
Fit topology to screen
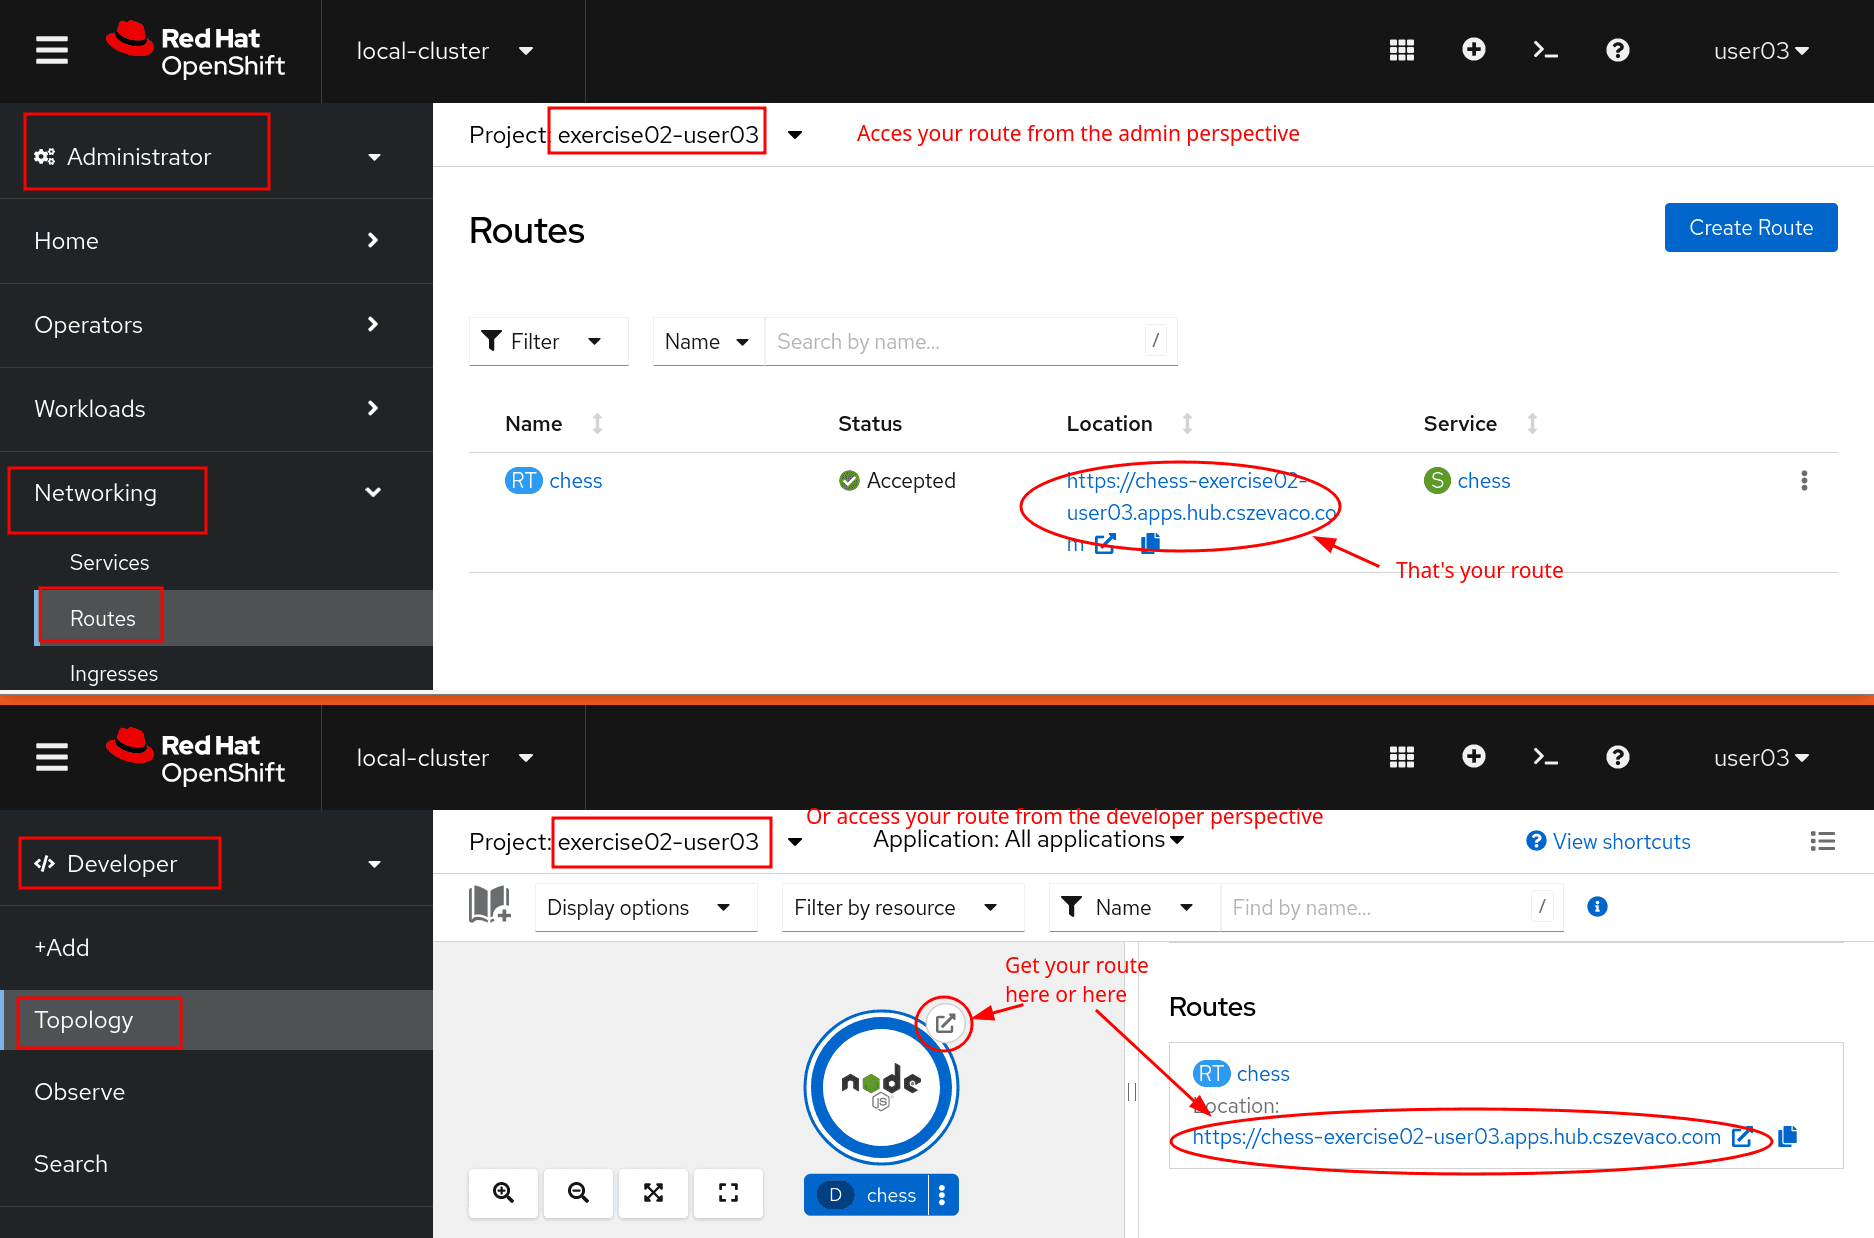click(653, 1193)
